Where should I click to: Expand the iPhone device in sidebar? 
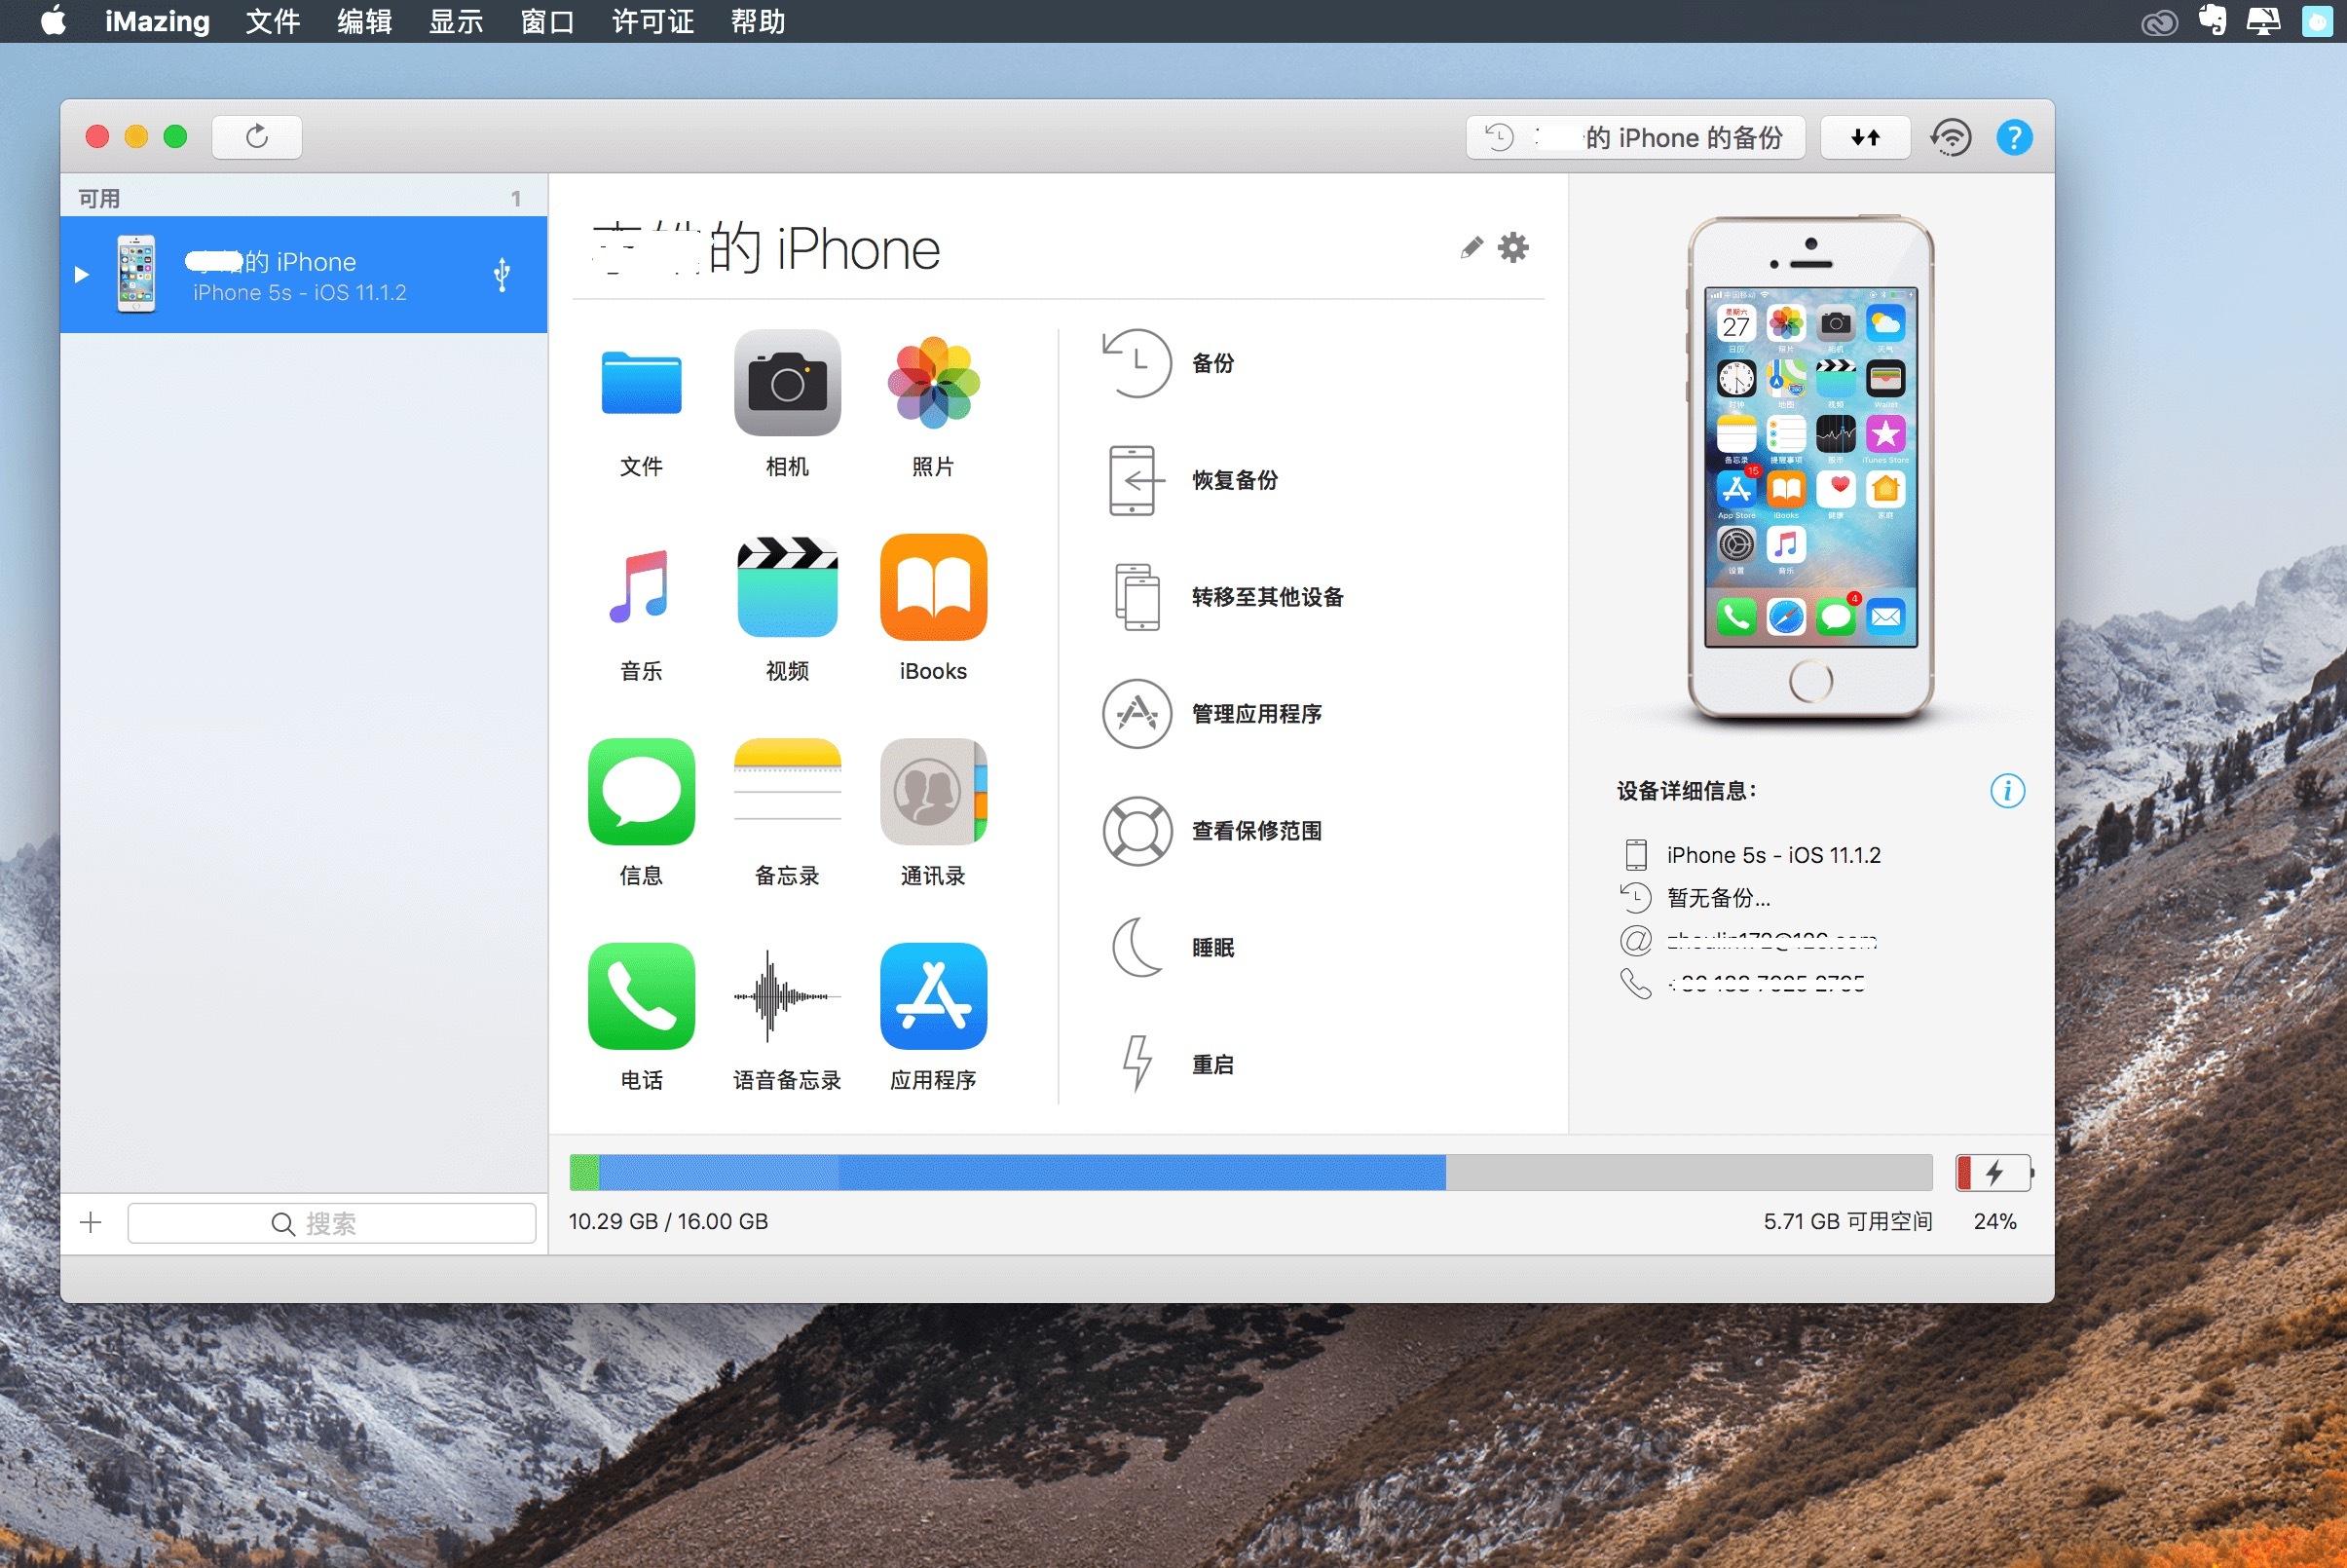[82, 275]
